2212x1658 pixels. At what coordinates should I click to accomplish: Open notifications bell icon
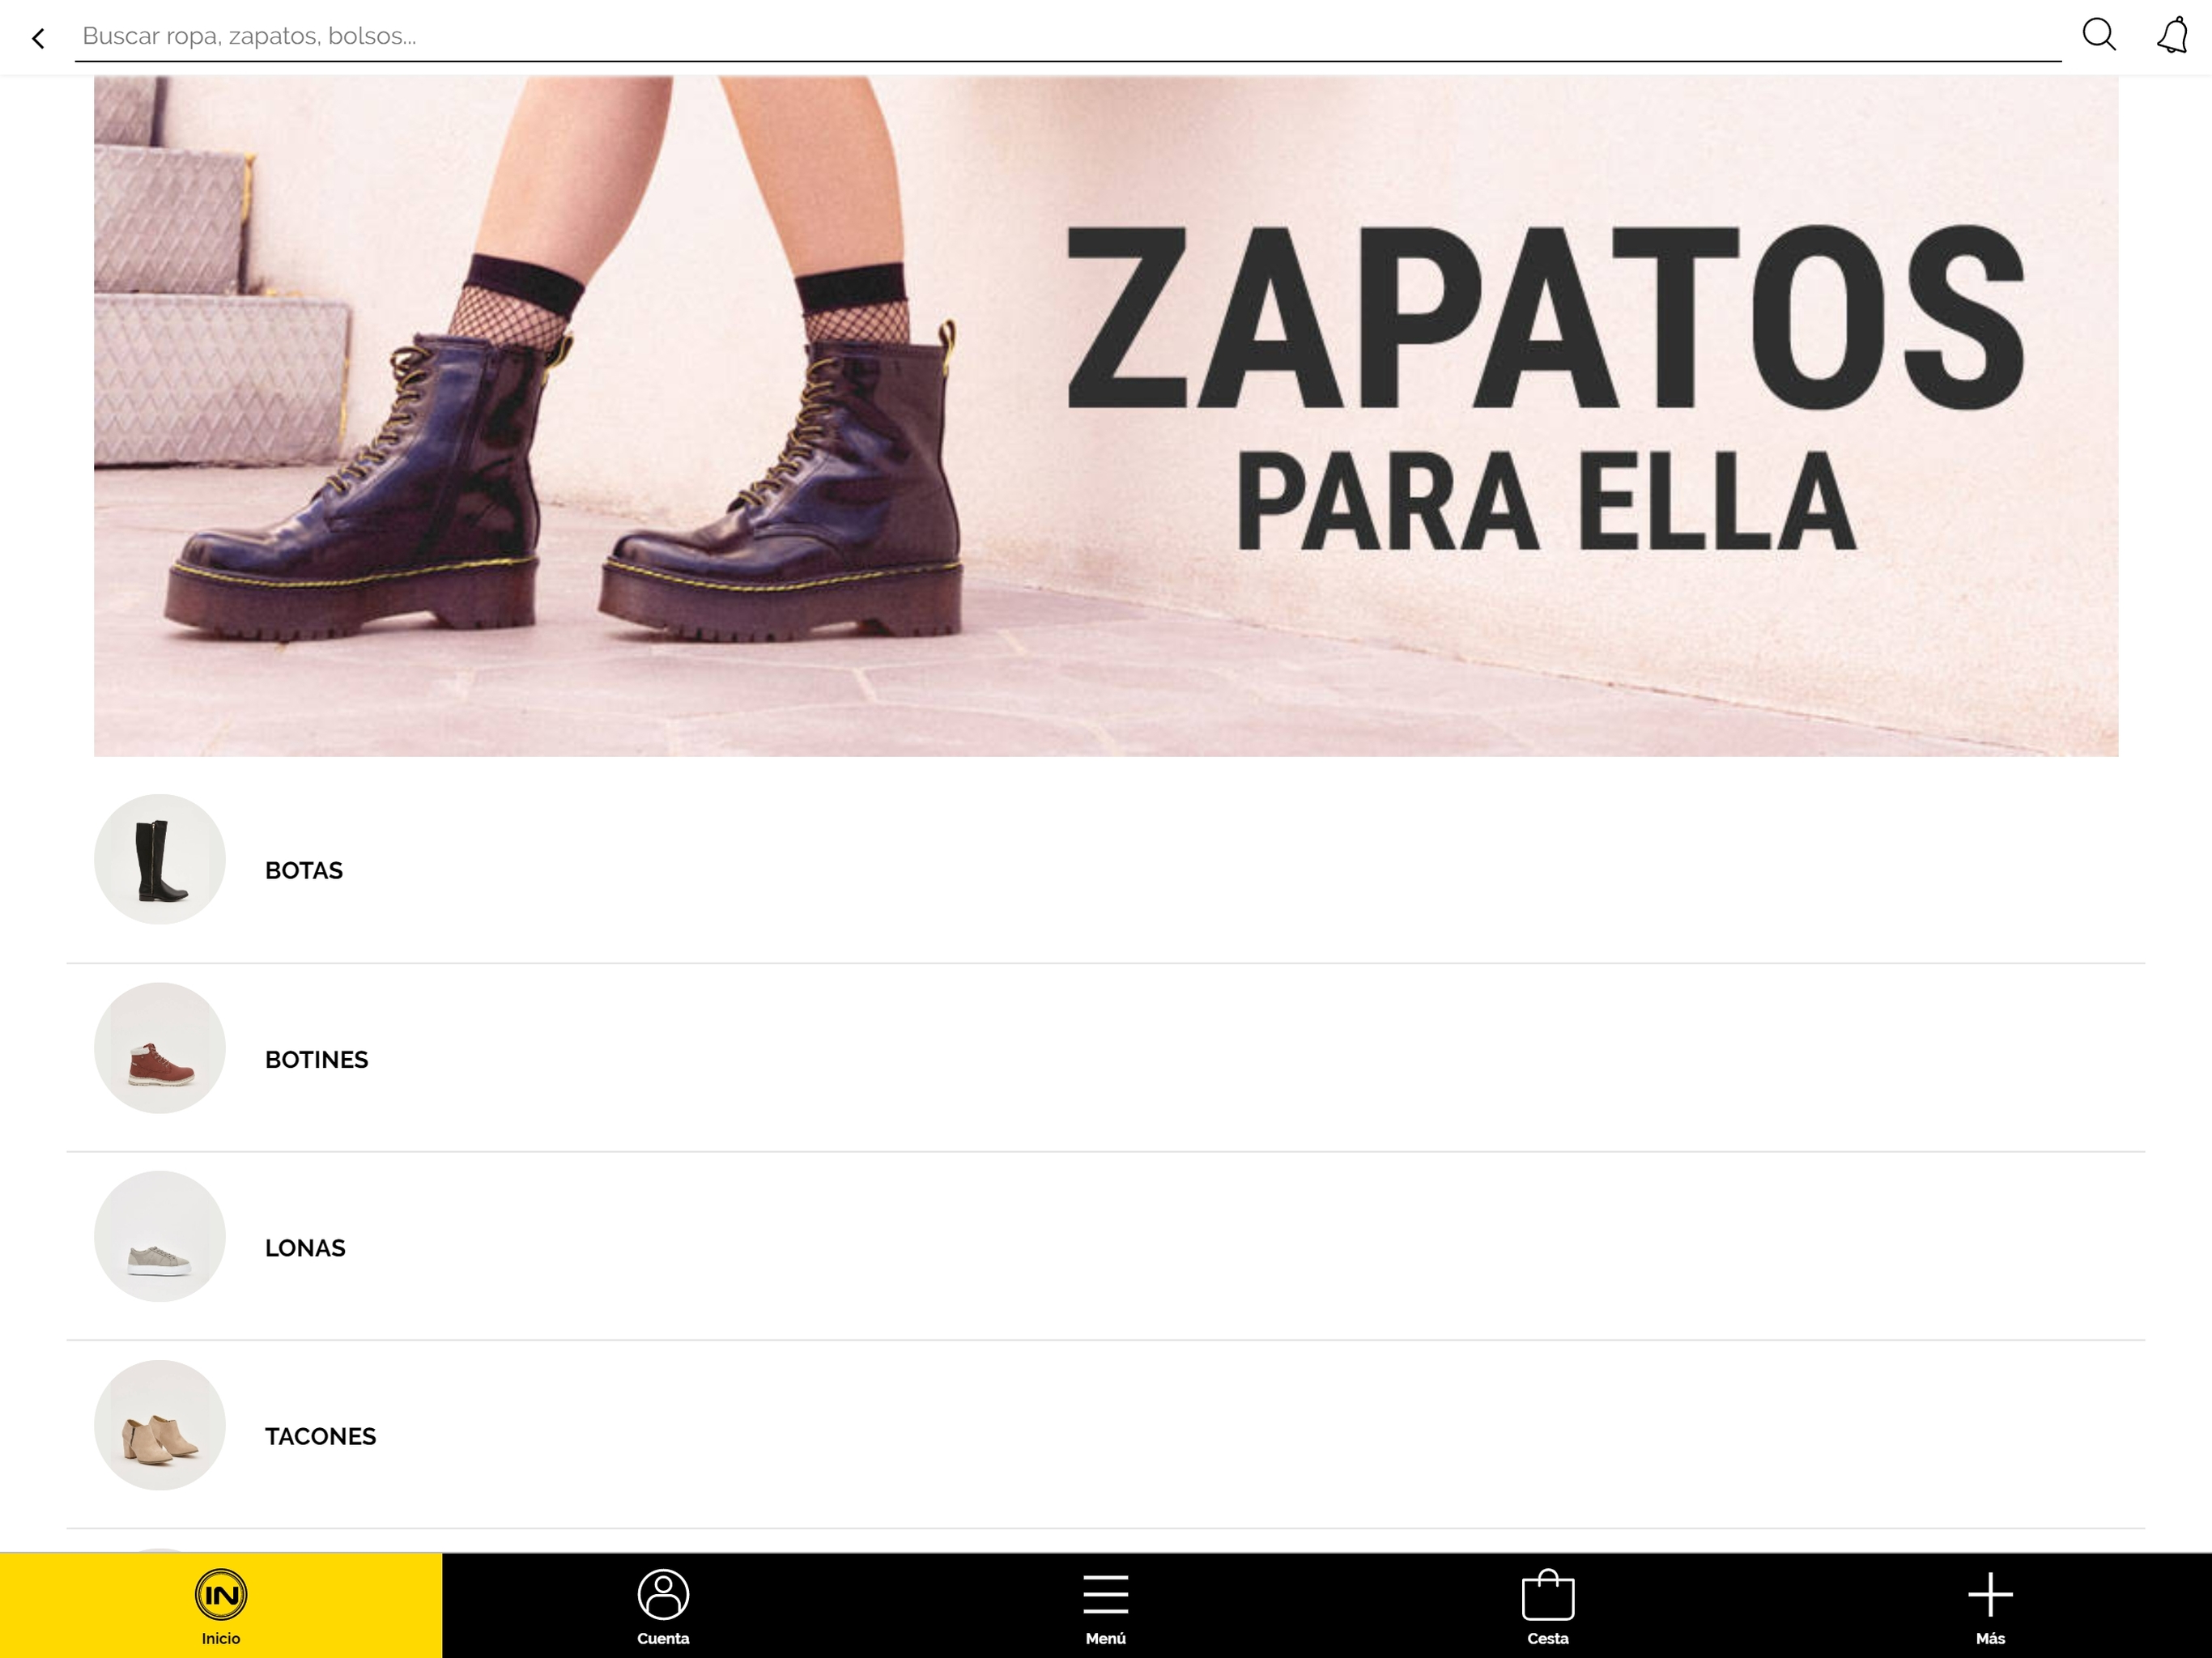[2171, 36]
